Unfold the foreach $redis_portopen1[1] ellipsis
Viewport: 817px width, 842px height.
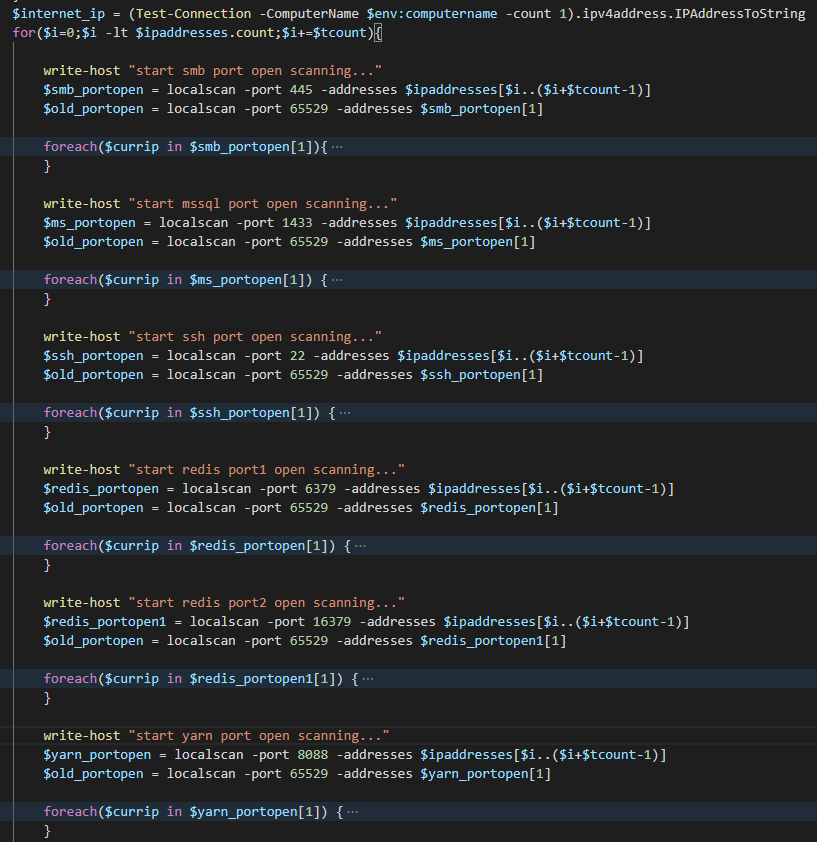(367, 679)
